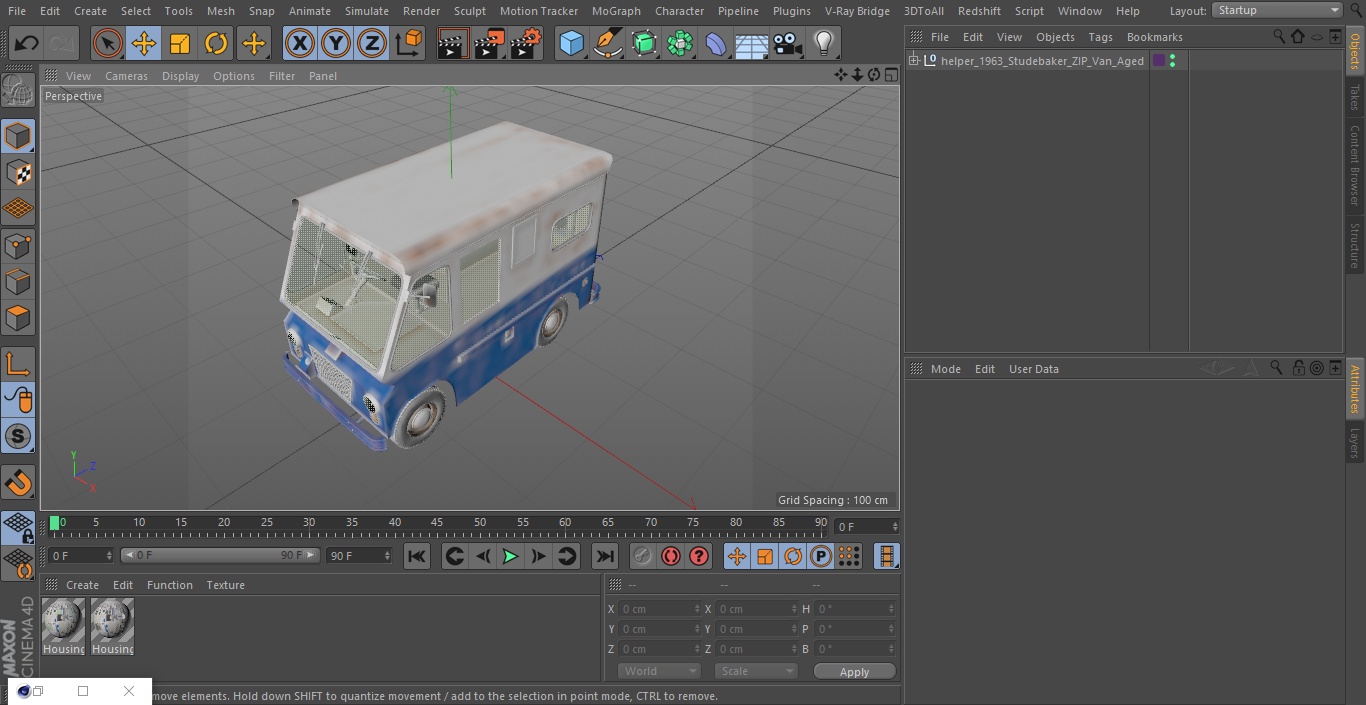This screenshot has height=705, width=1366.
Task: Render the active view
Action: [452, 43]
